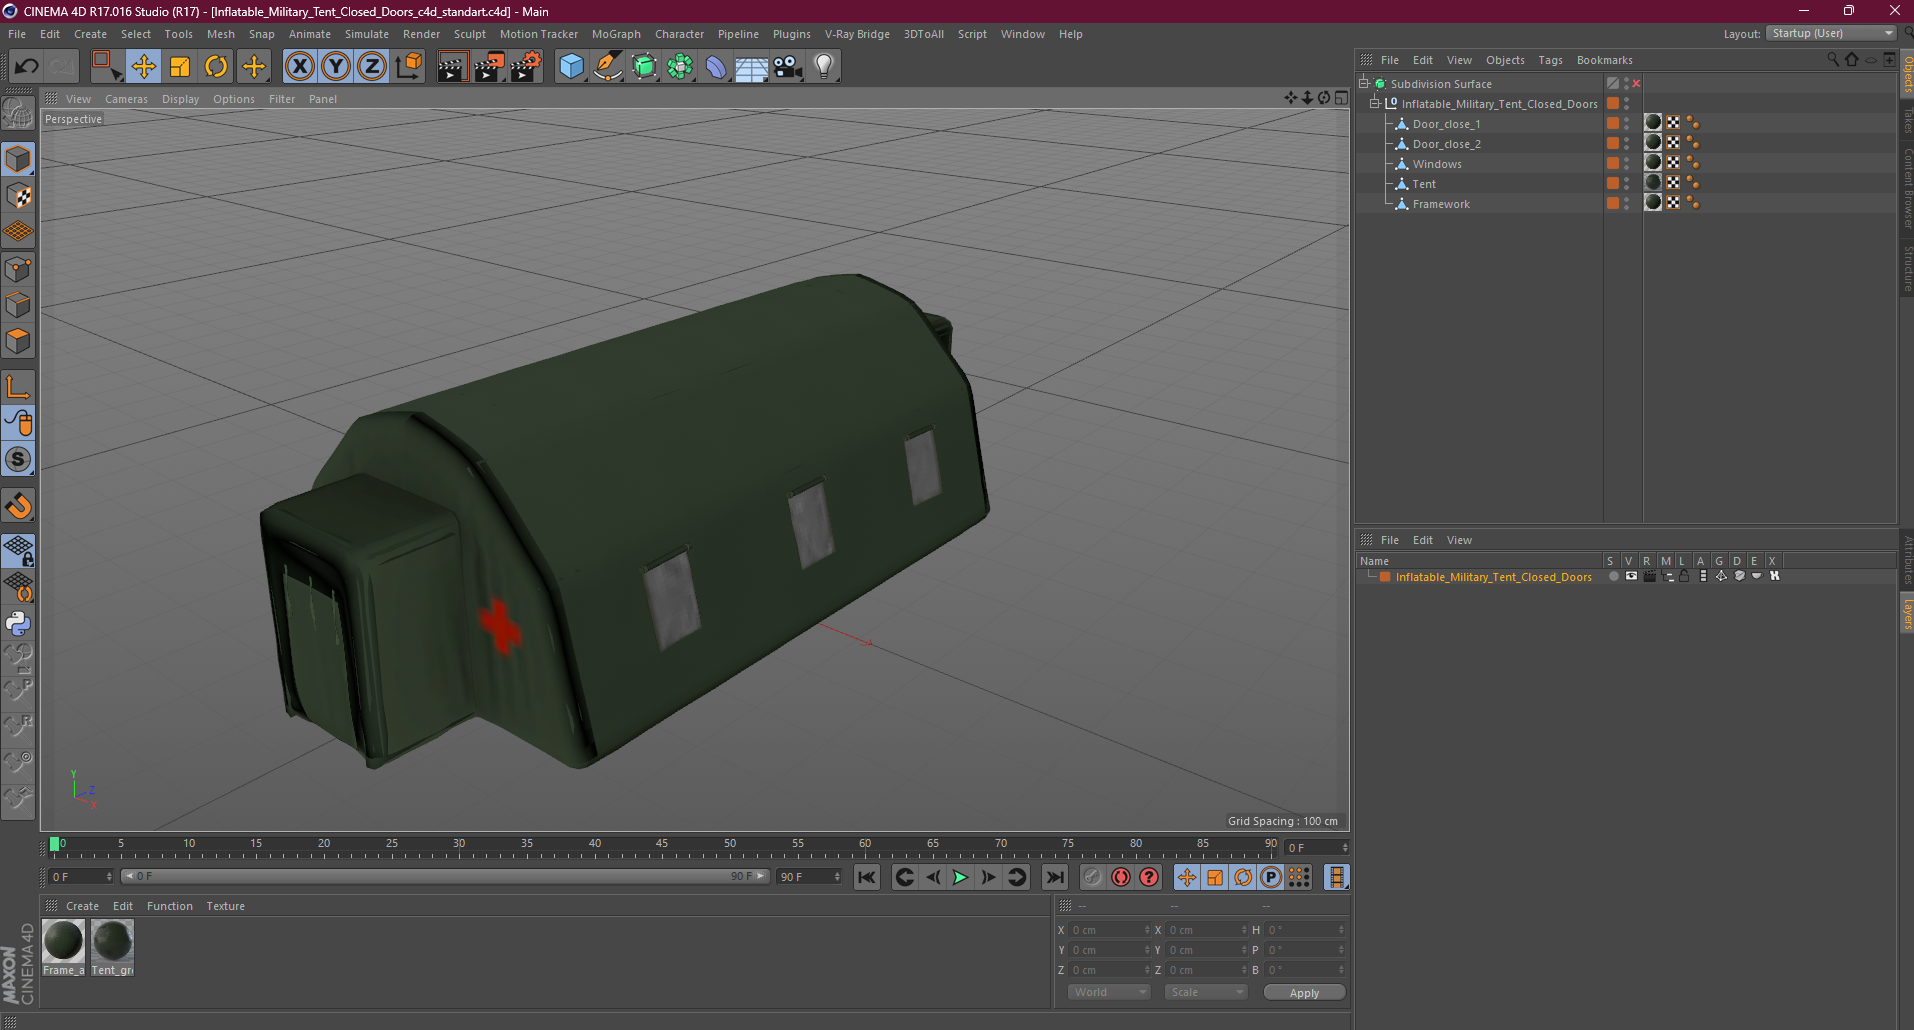Select Windows object in tree
The height and width of the screenshot is (1030, 1914).
pyautogui.click(x=1437, y=164)
